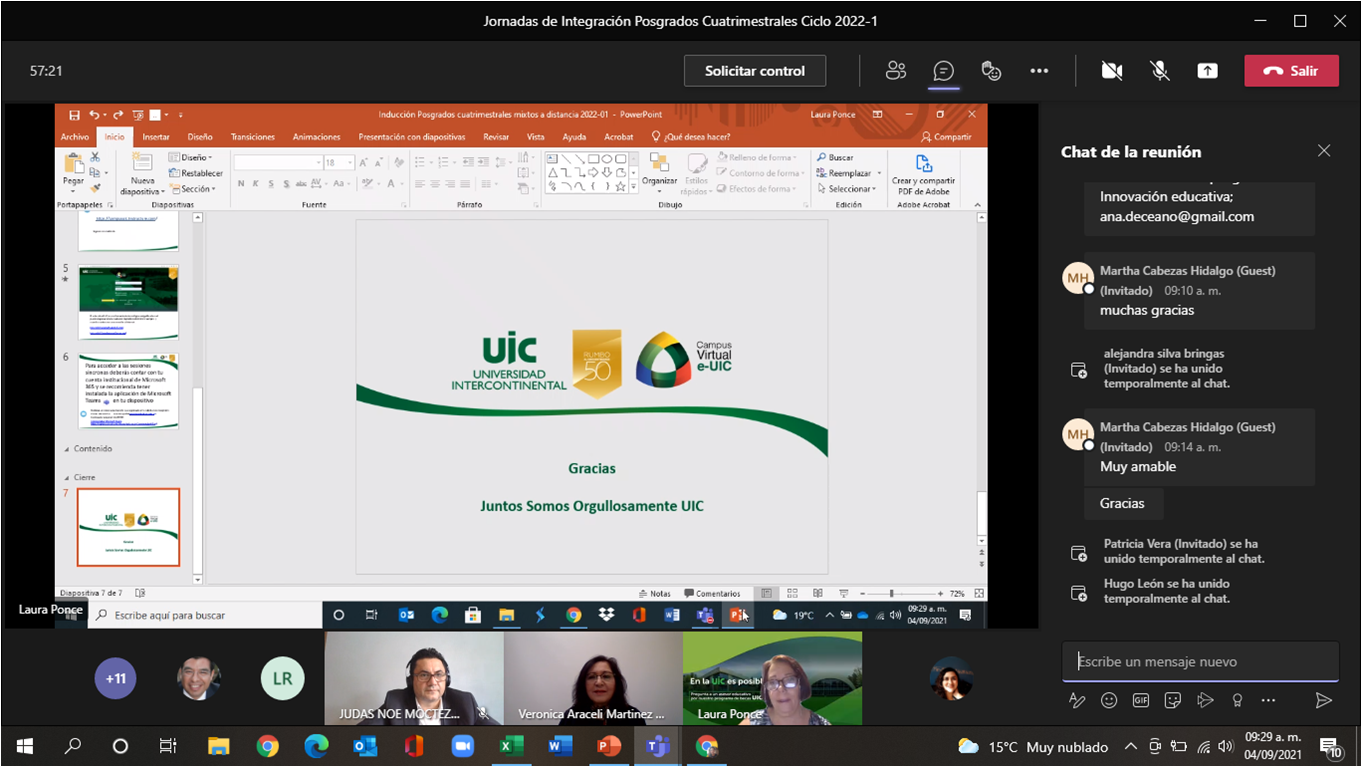The image size is (1362, 767).
Task: Turn on the camera in Teams meeting
Action: (x=1111, y=71)
